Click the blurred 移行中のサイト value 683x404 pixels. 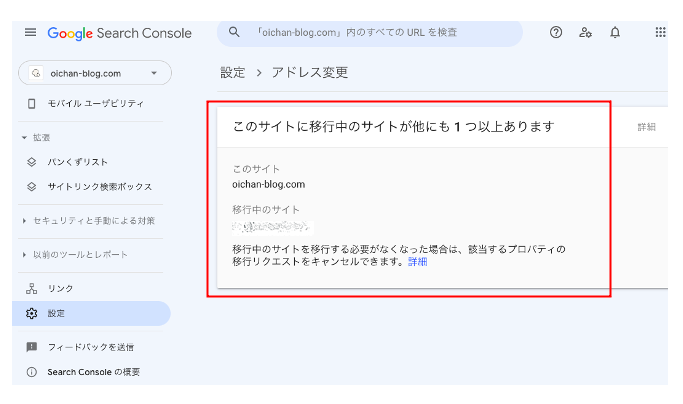click(x=270, y=227)
